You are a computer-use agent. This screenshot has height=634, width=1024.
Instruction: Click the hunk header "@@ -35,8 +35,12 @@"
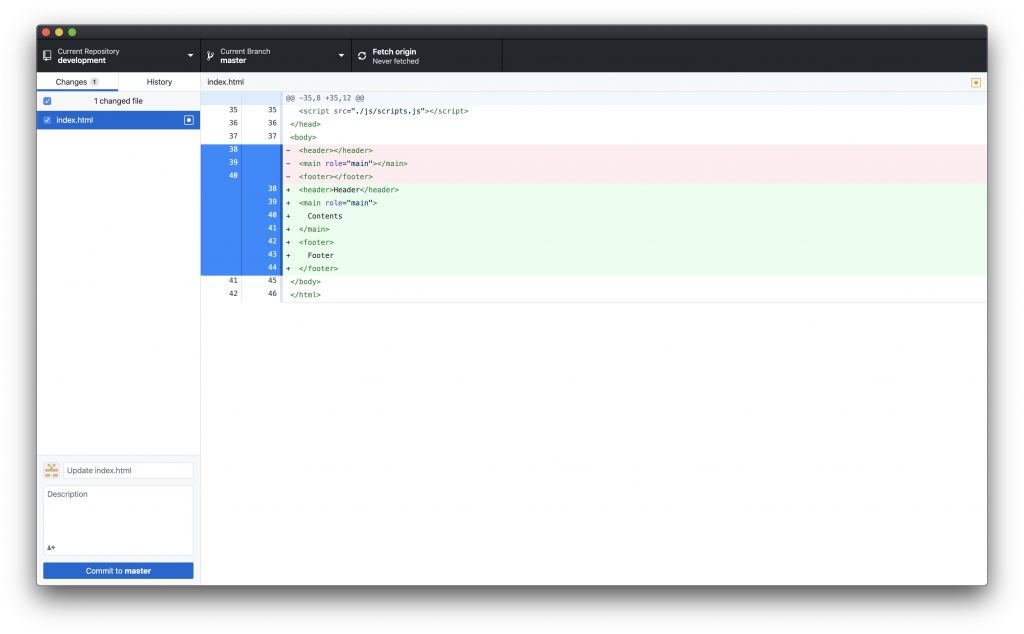pyautogui.click(x=325, y=98)
